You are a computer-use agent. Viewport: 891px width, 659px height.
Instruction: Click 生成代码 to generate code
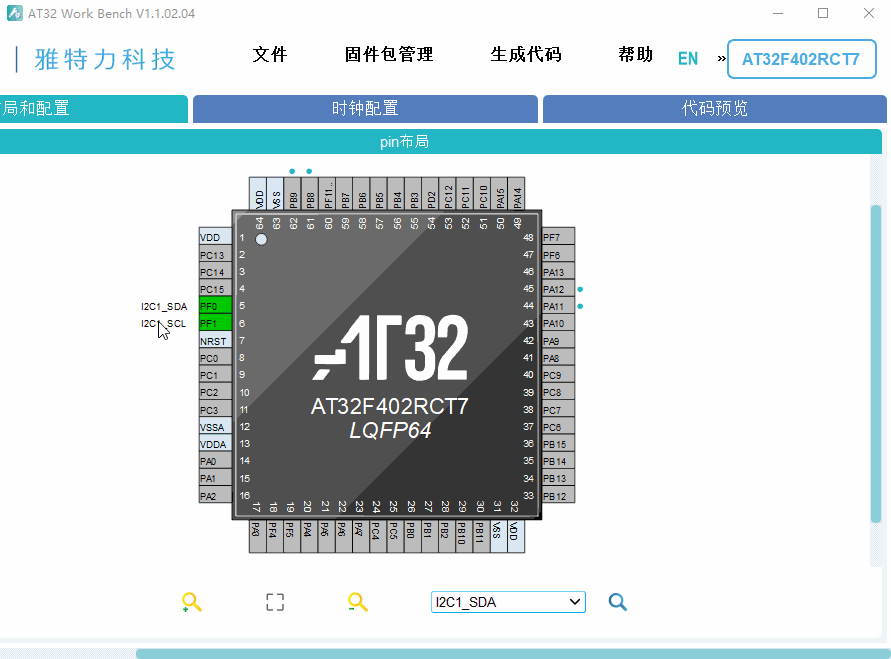click(x=525, y=55)
